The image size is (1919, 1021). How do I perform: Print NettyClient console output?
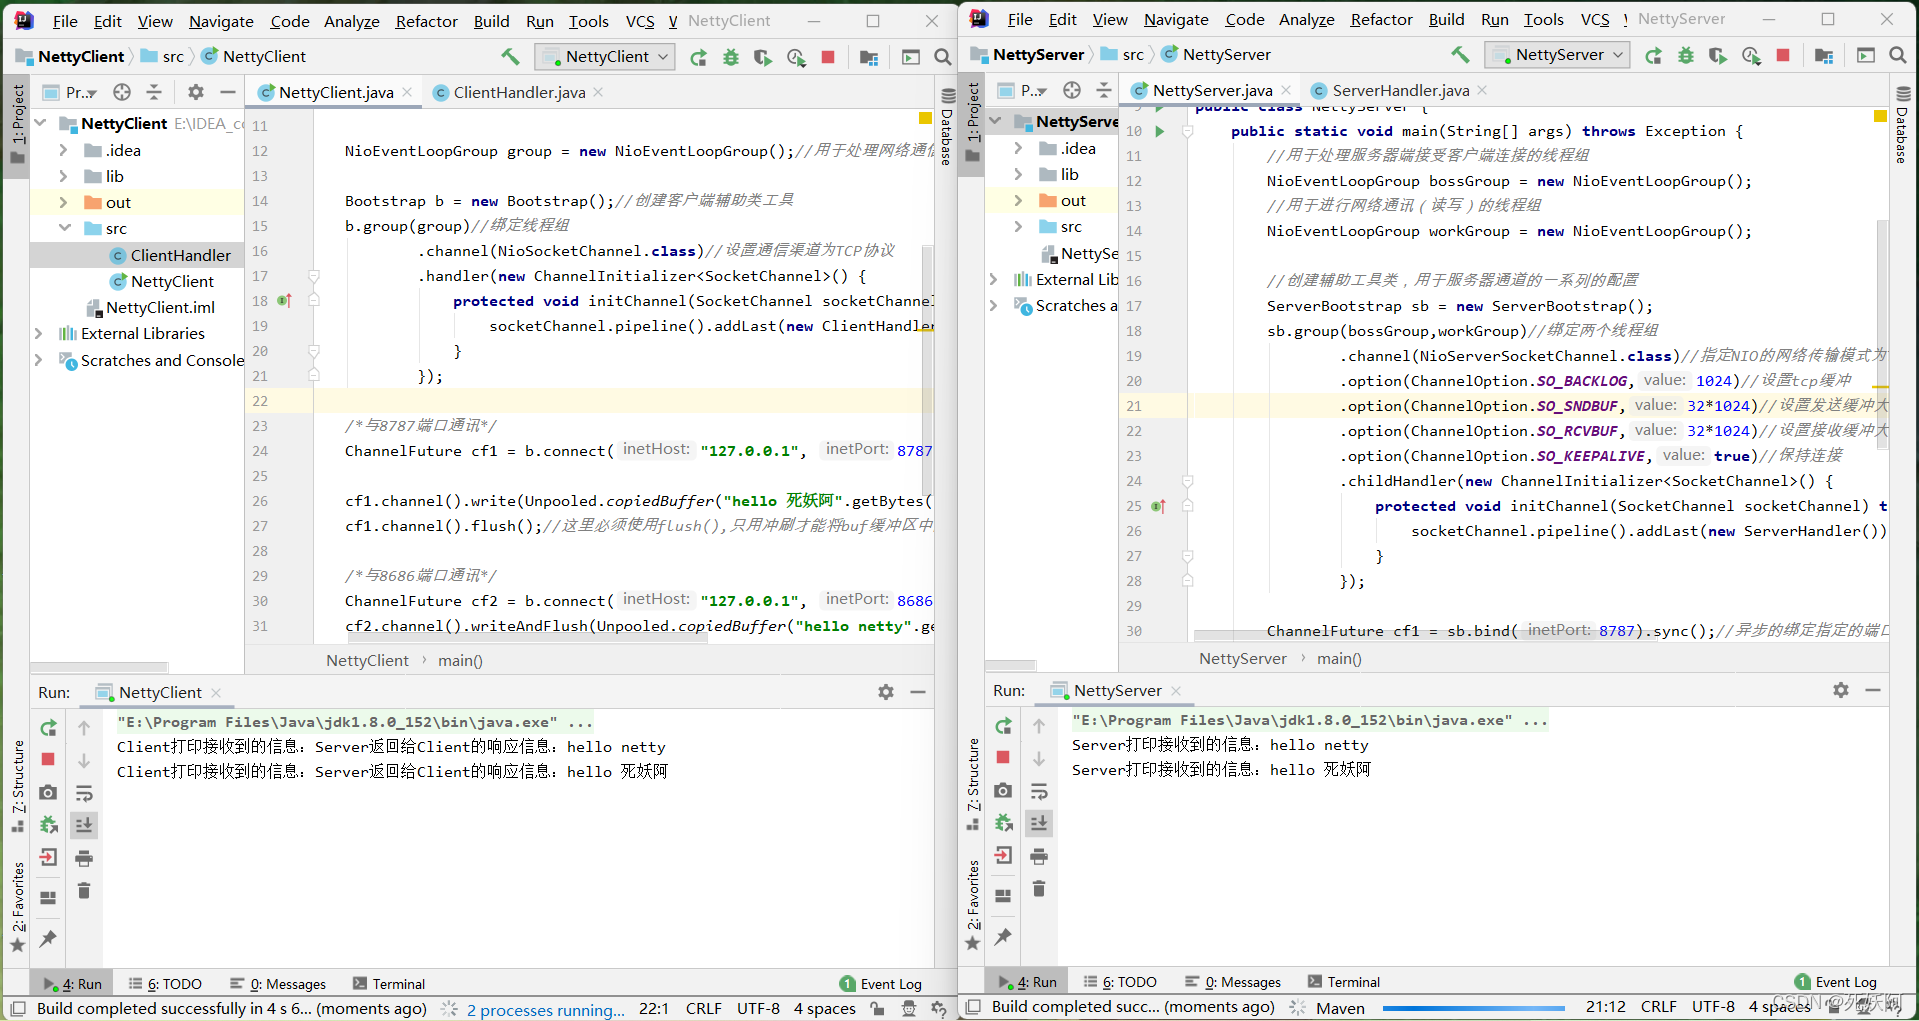tap(84, 858)
